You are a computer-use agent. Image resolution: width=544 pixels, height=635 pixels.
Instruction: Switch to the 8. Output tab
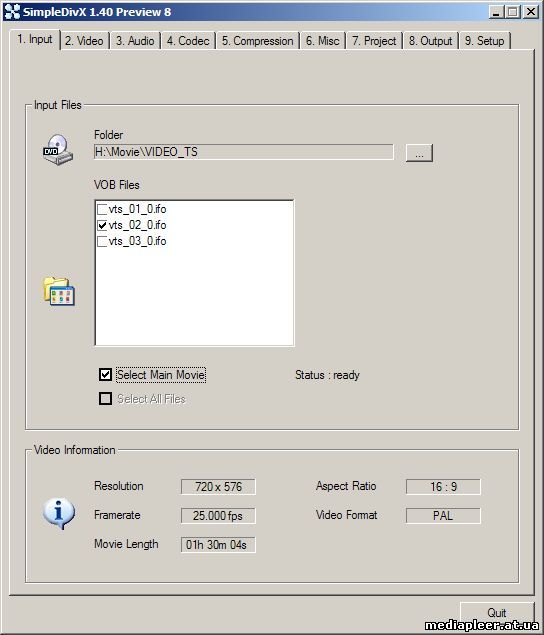point(431,41)
